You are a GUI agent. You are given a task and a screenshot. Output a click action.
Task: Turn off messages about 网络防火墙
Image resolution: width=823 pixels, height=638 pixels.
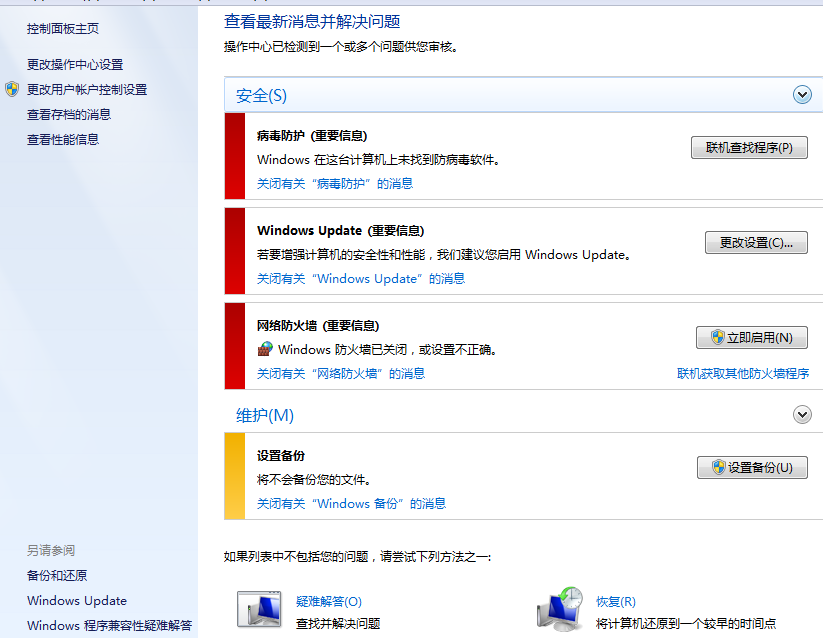pyautogui.click(x=341, y=374)
